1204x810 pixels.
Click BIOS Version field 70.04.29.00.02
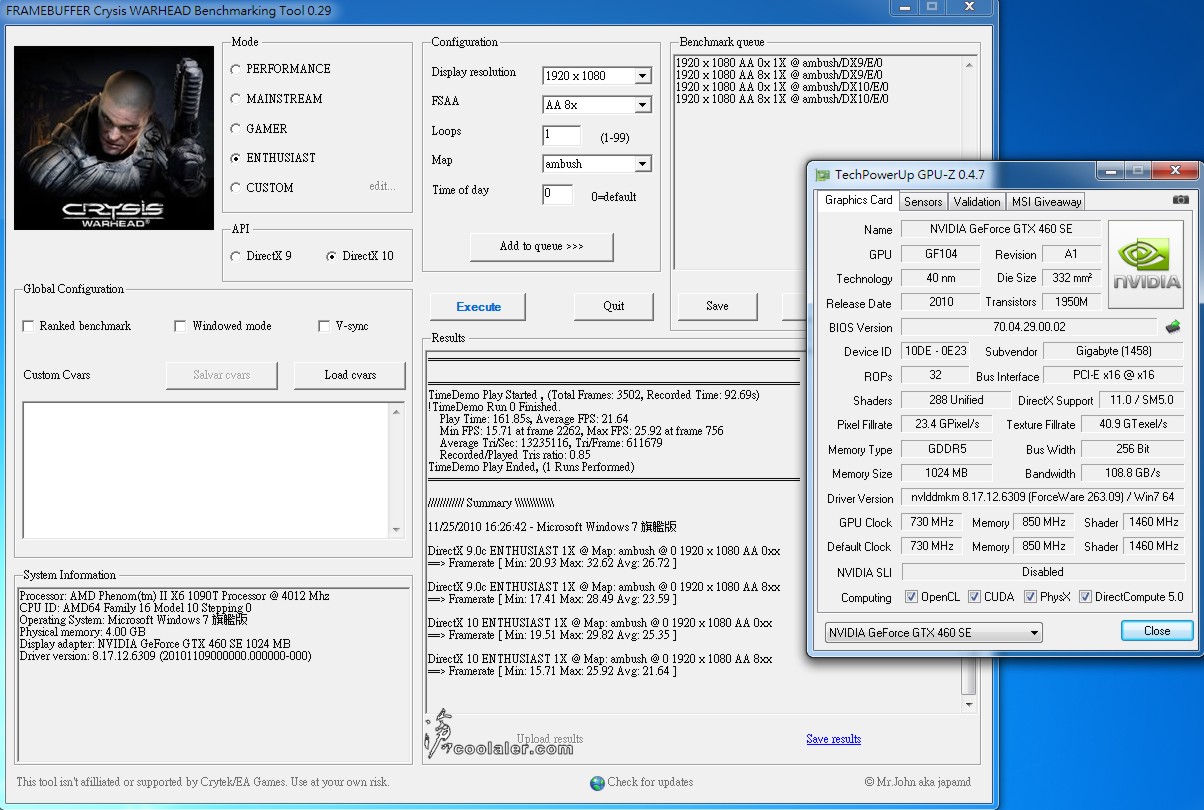[1030, 327]
